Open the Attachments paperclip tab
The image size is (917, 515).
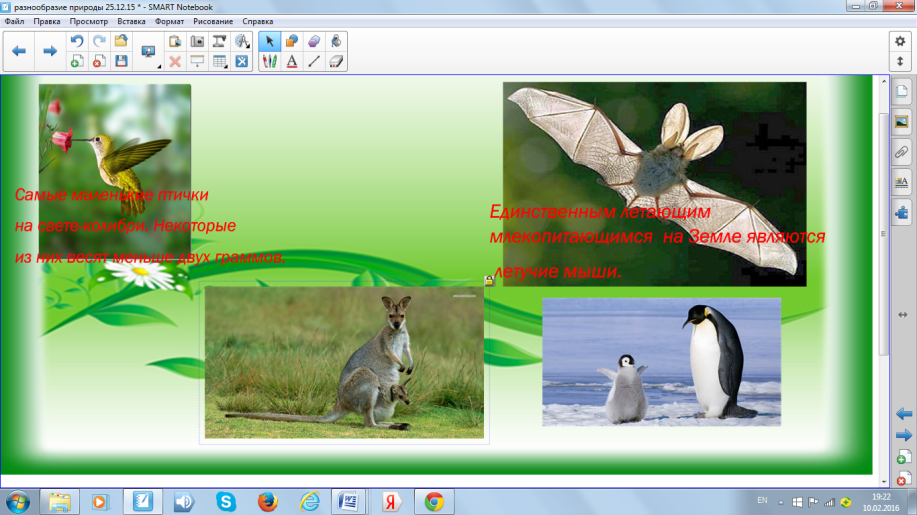click(901, 152)
